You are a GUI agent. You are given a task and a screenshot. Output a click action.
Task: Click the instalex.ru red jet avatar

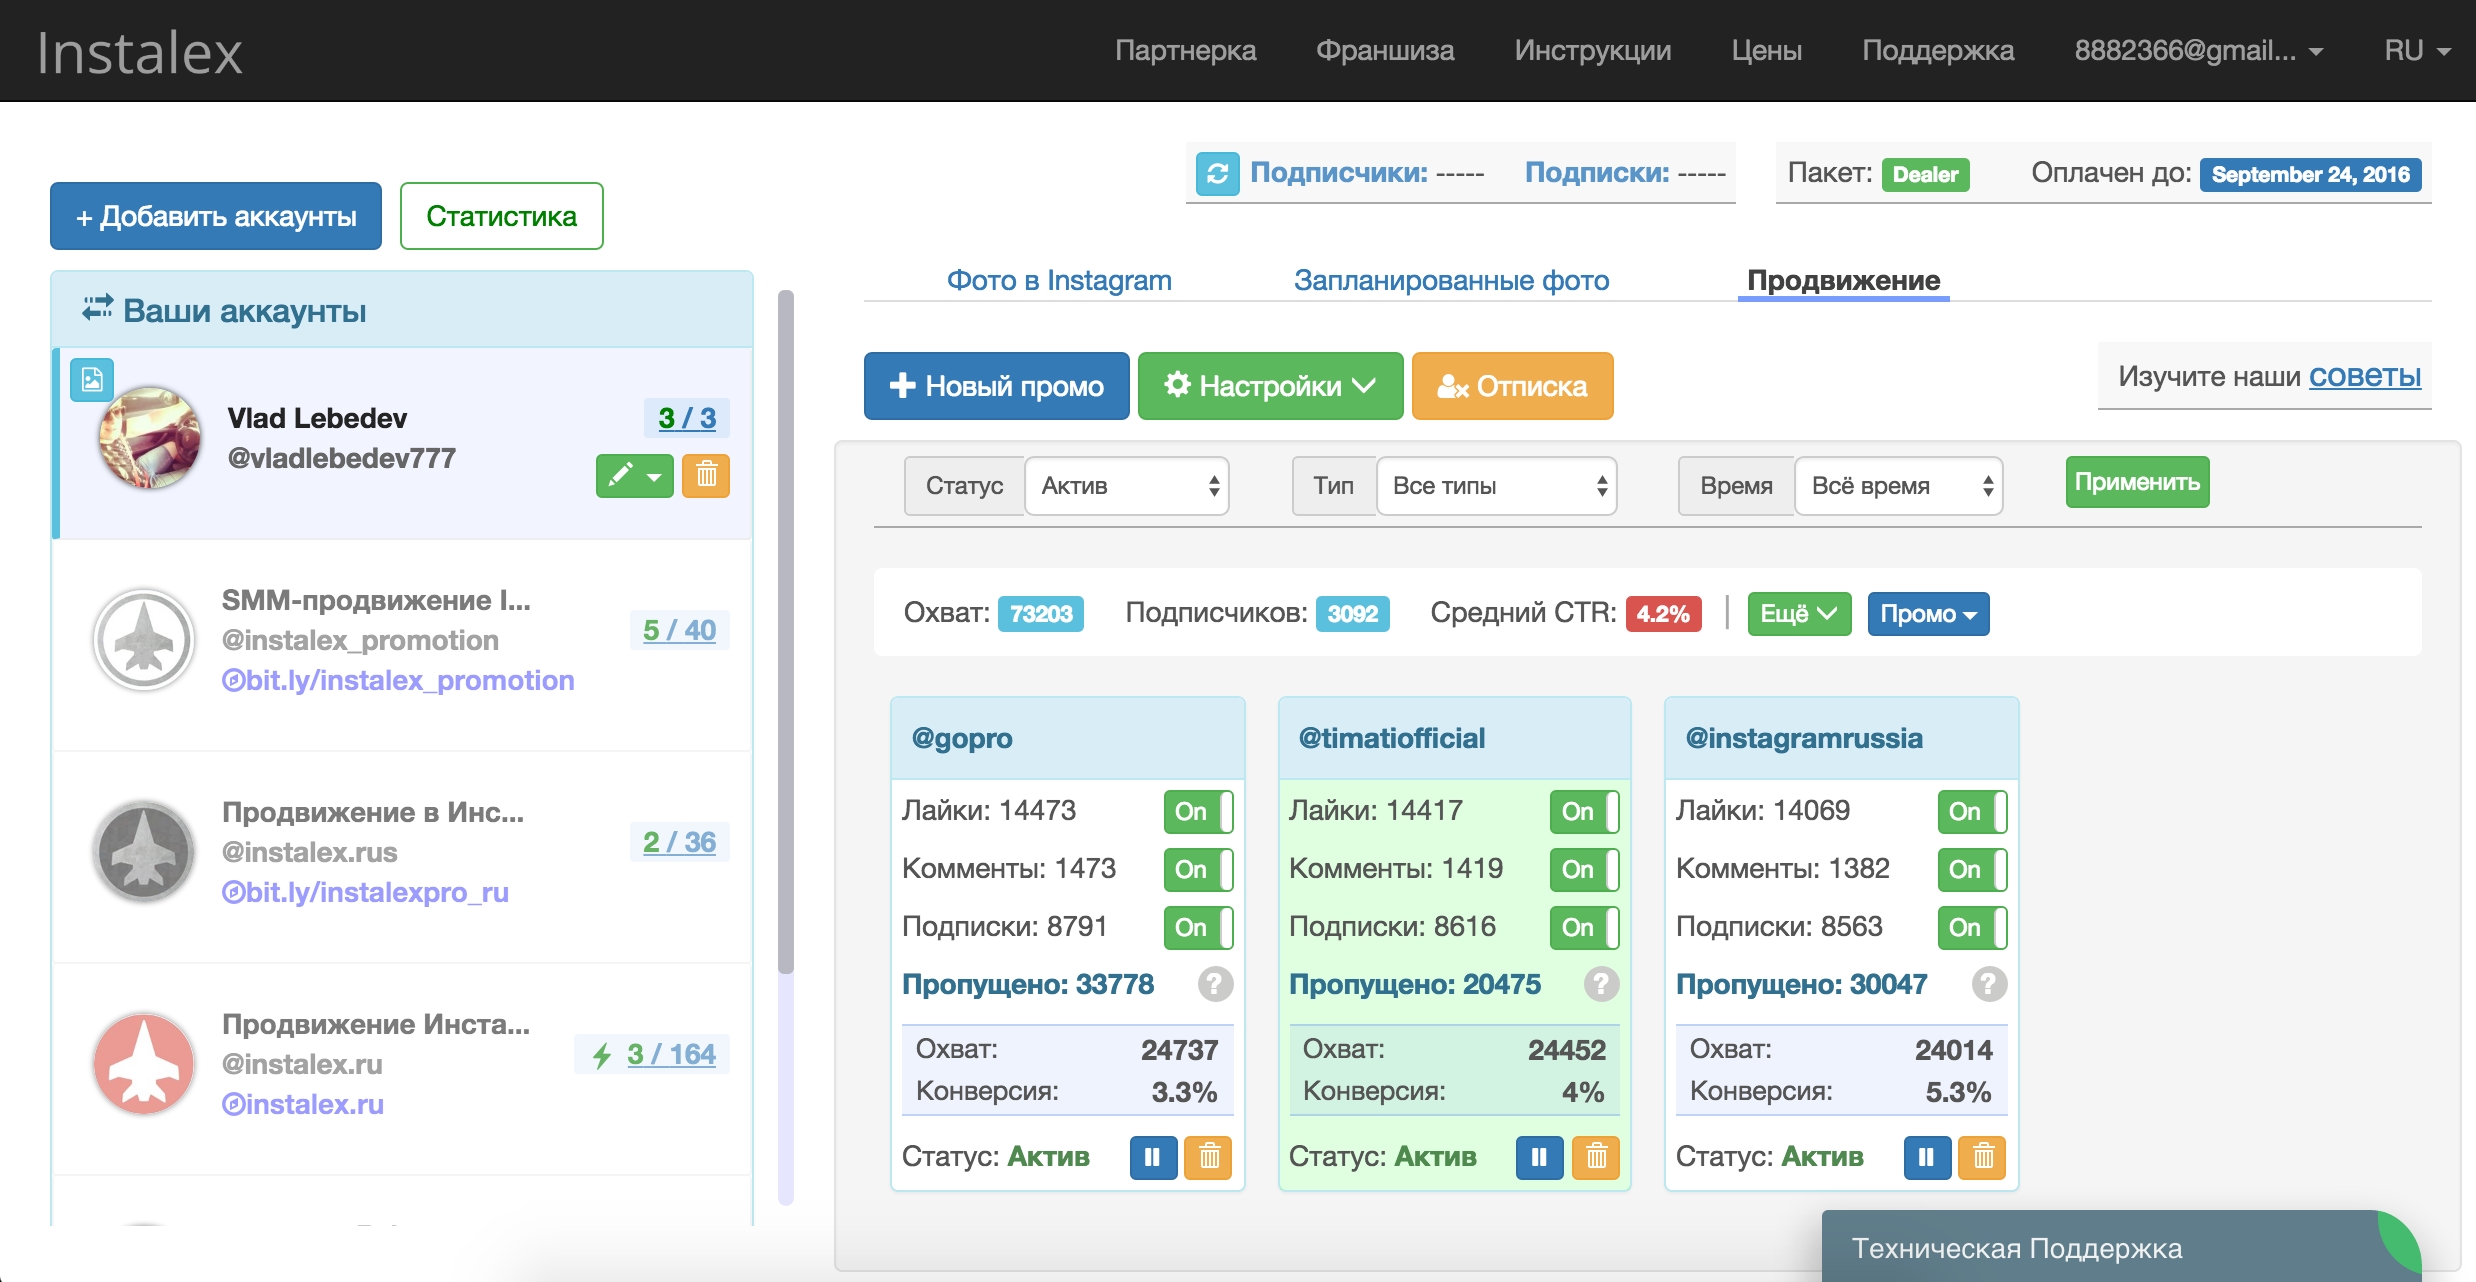[144, 1064]
